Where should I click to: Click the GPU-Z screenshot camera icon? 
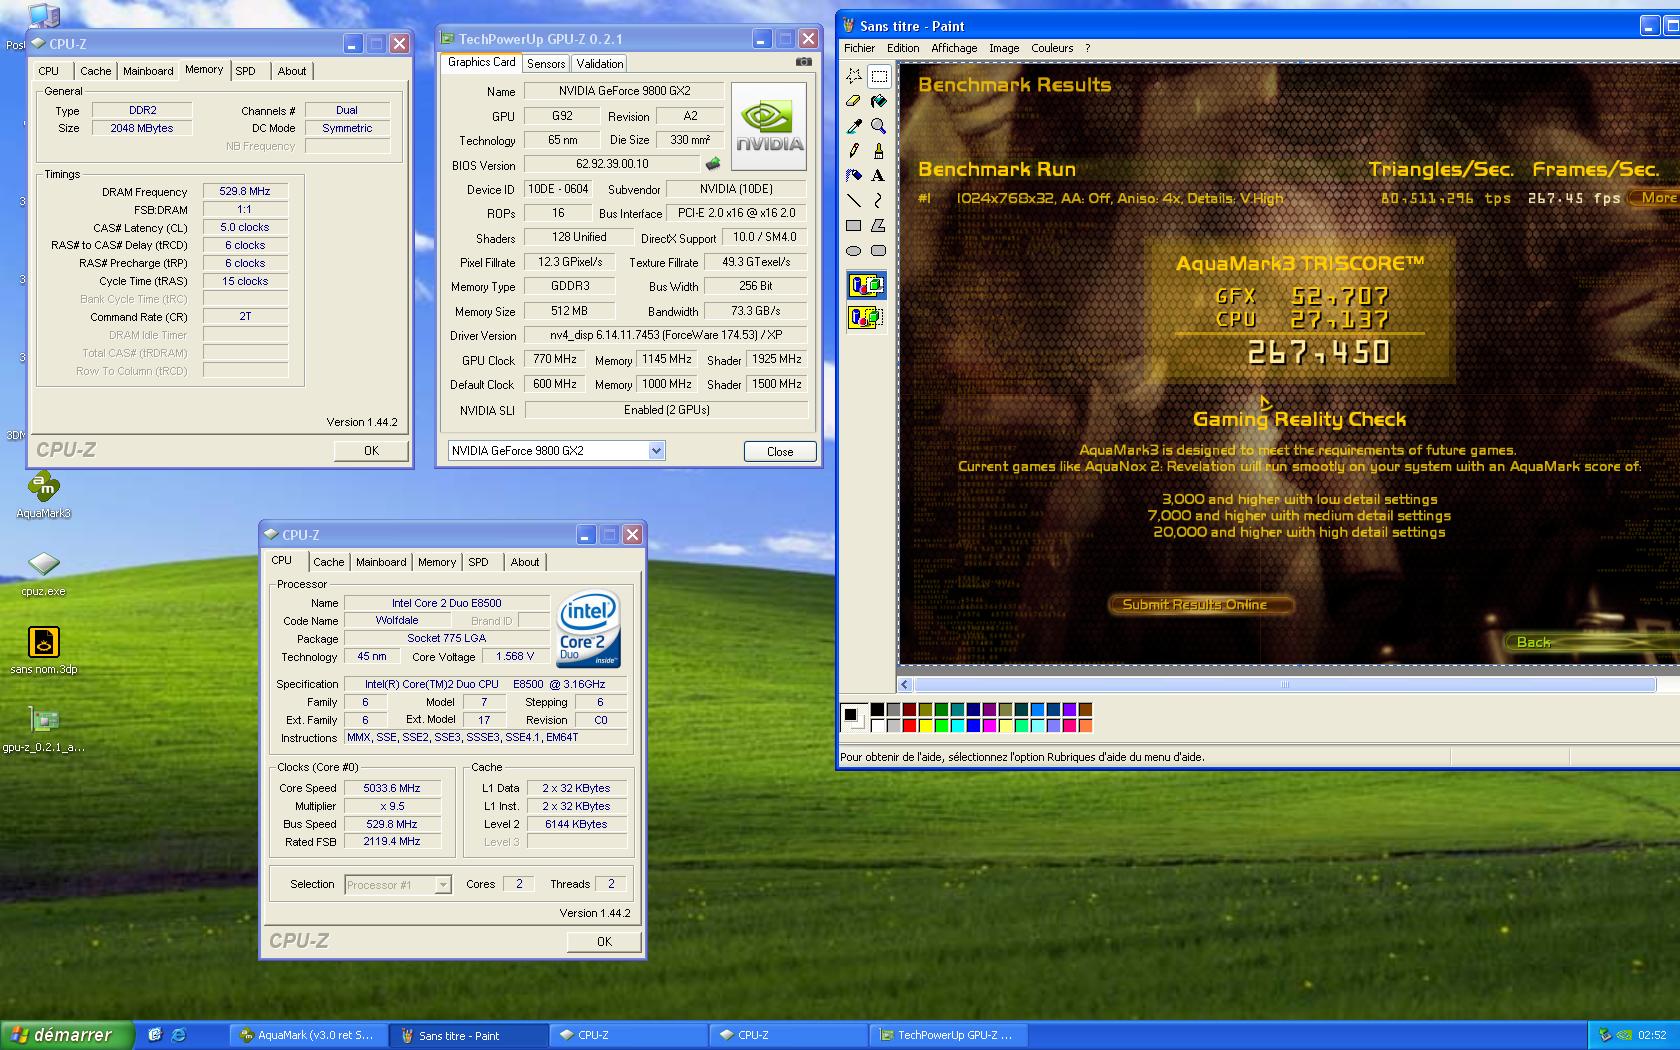click(x=803, y=62)
